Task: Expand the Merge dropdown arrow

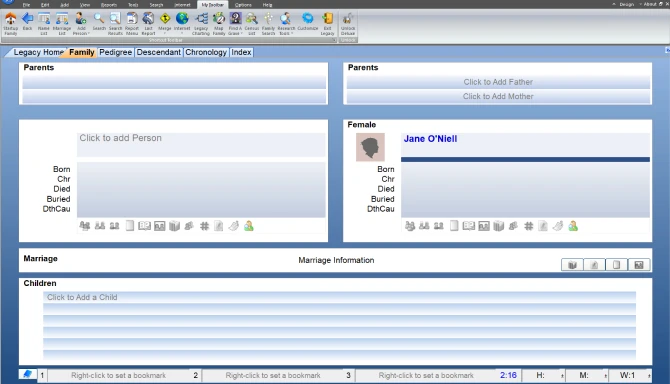Action: pyautogui.click(x=165, y=34)
